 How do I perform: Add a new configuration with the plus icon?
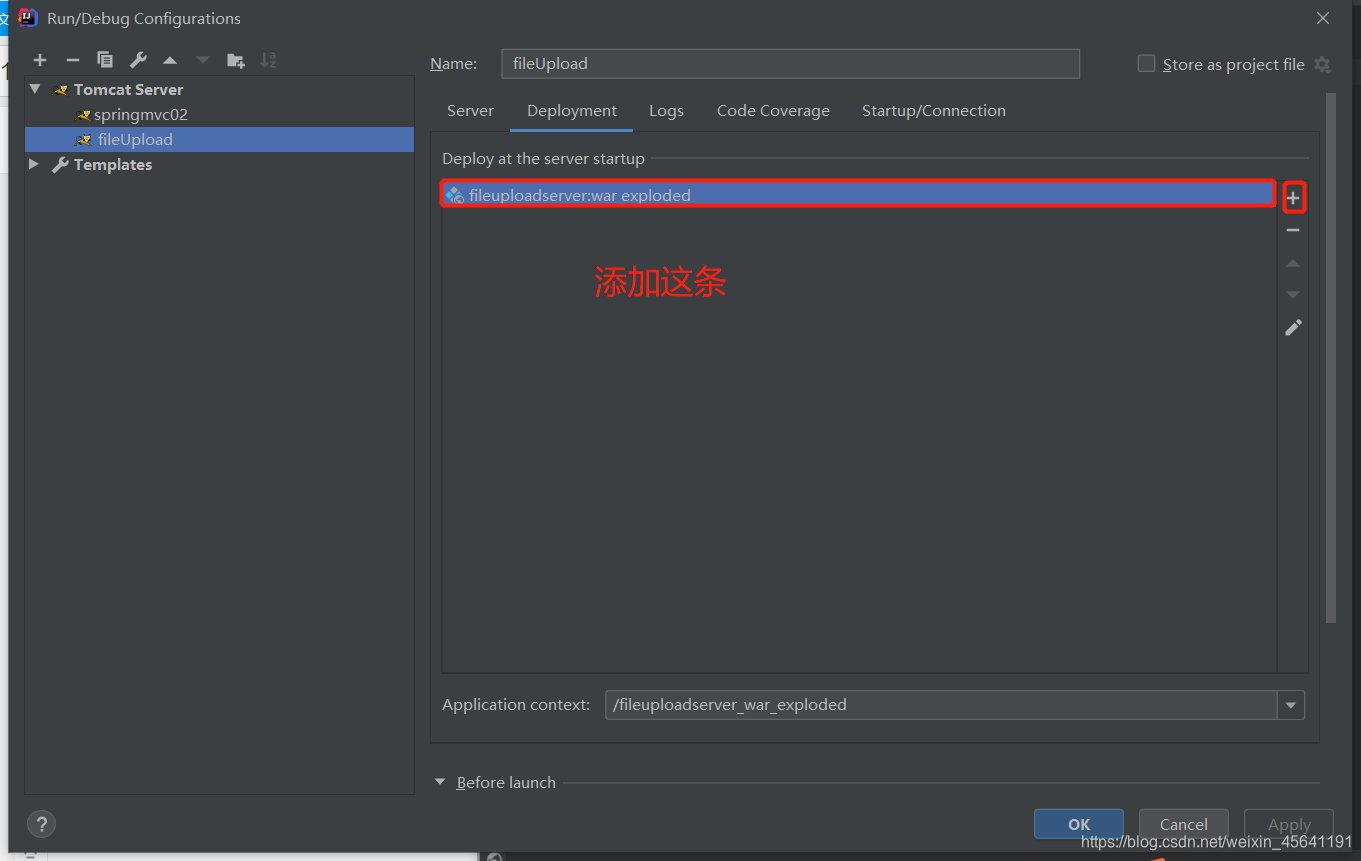click(40, 60)
